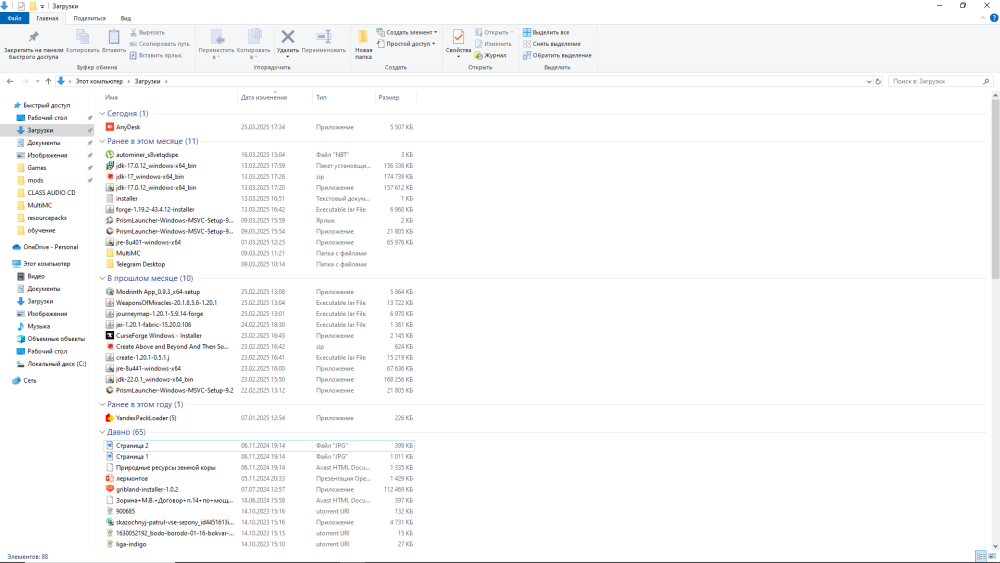Open the Open (Открыть) ribbon dropdown
The image size is (1000, 563).
coord(494,32)
